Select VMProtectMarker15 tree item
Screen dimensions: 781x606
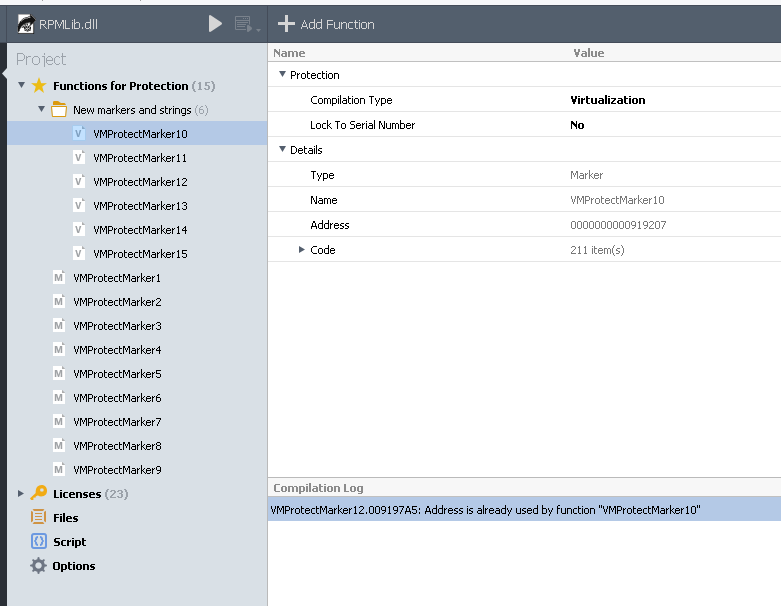[x=140, y=253]
